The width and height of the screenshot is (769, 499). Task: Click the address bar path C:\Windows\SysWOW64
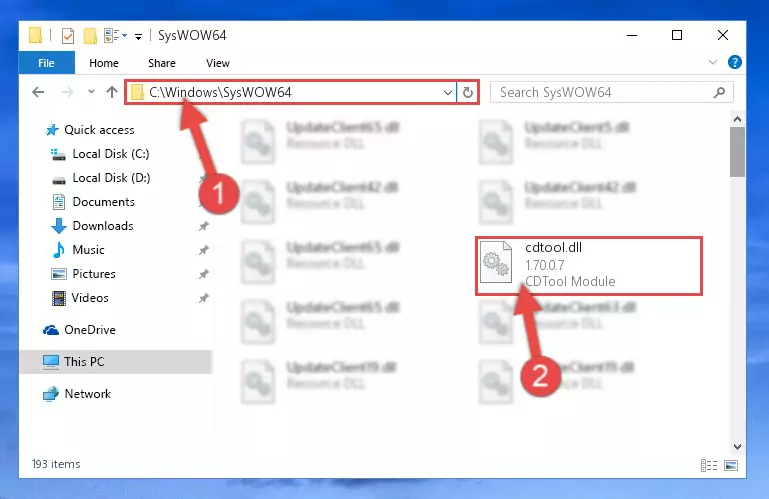pos(220,92)
